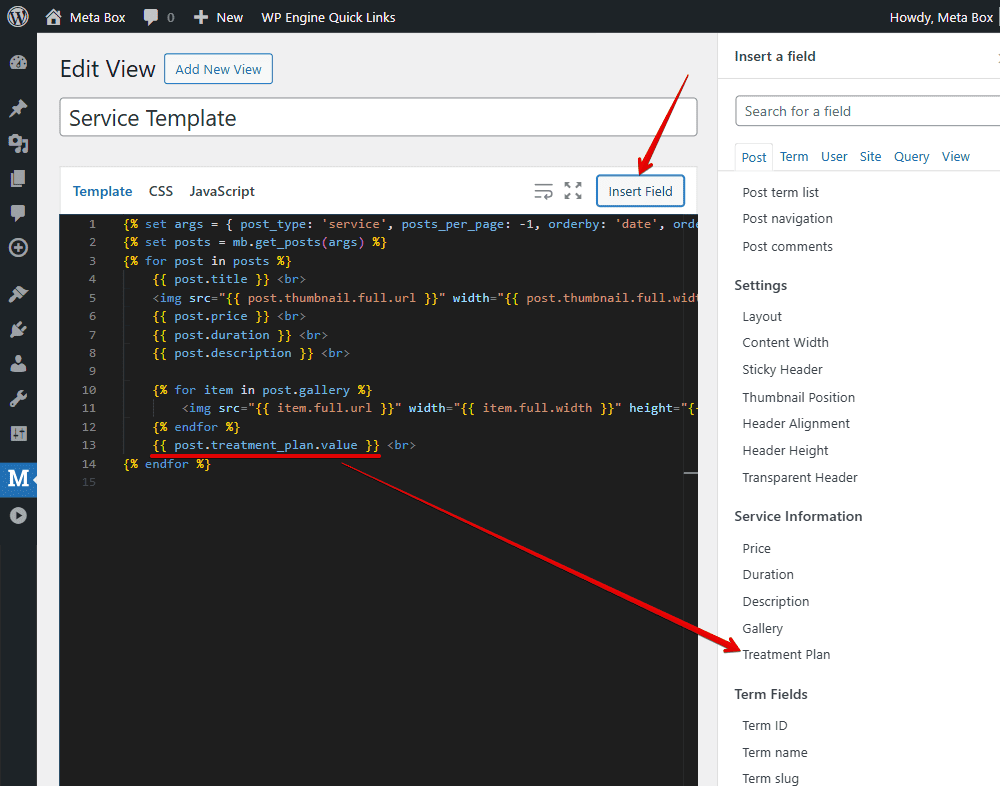
Task: Select the Site tab in field panel
Action: tap(871, 156)
